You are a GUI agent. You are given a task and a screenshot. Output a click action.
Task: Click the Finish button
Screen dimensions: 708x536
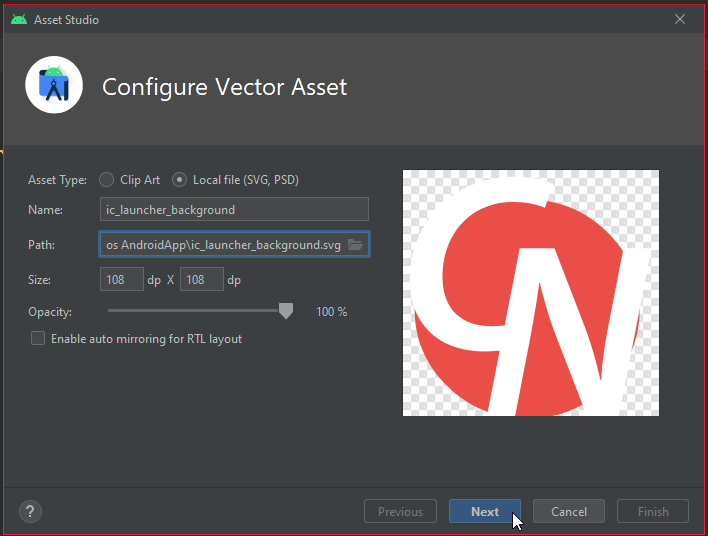click(x=653, y=512)
